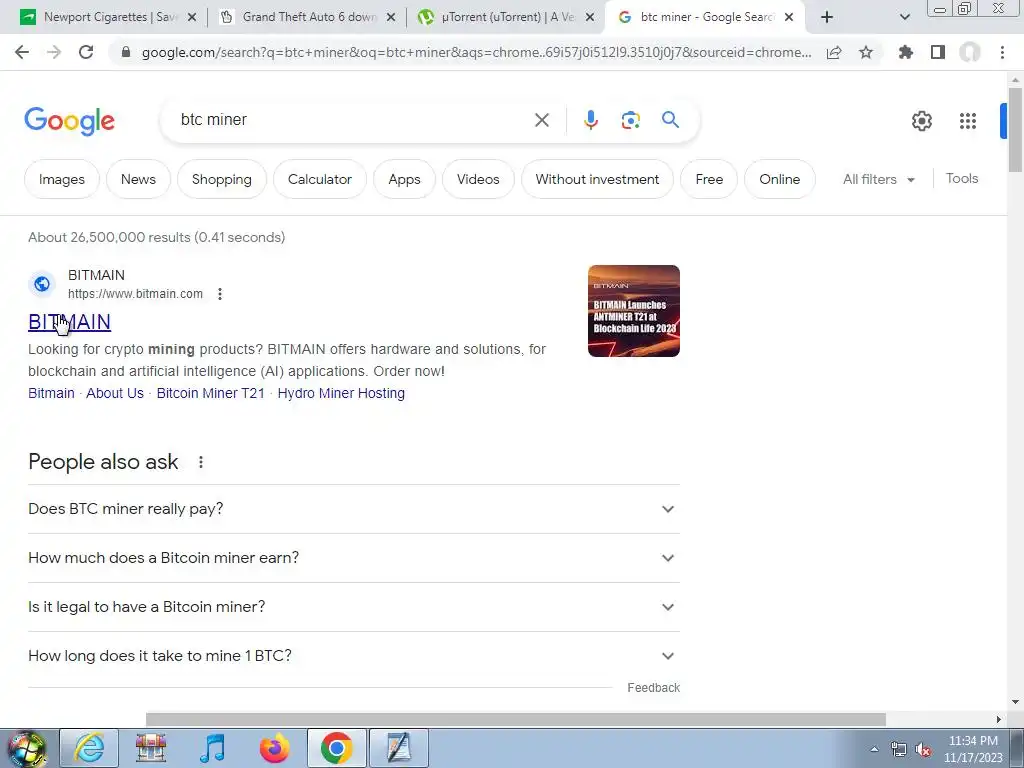The image size is (1024, 768).
Task: Open a new tab with plus button
Action: 827,18
